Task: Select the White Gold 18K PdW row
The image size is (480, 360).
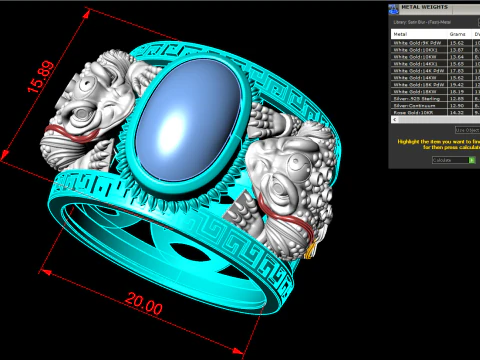Action: point(435,85)
